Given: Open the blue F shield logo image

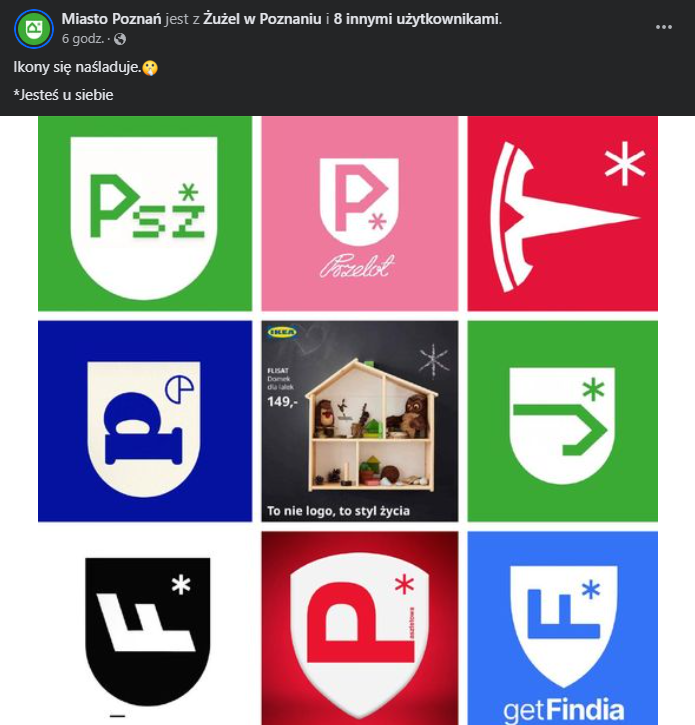Looking at the screenshot, I should pos(562,610).
